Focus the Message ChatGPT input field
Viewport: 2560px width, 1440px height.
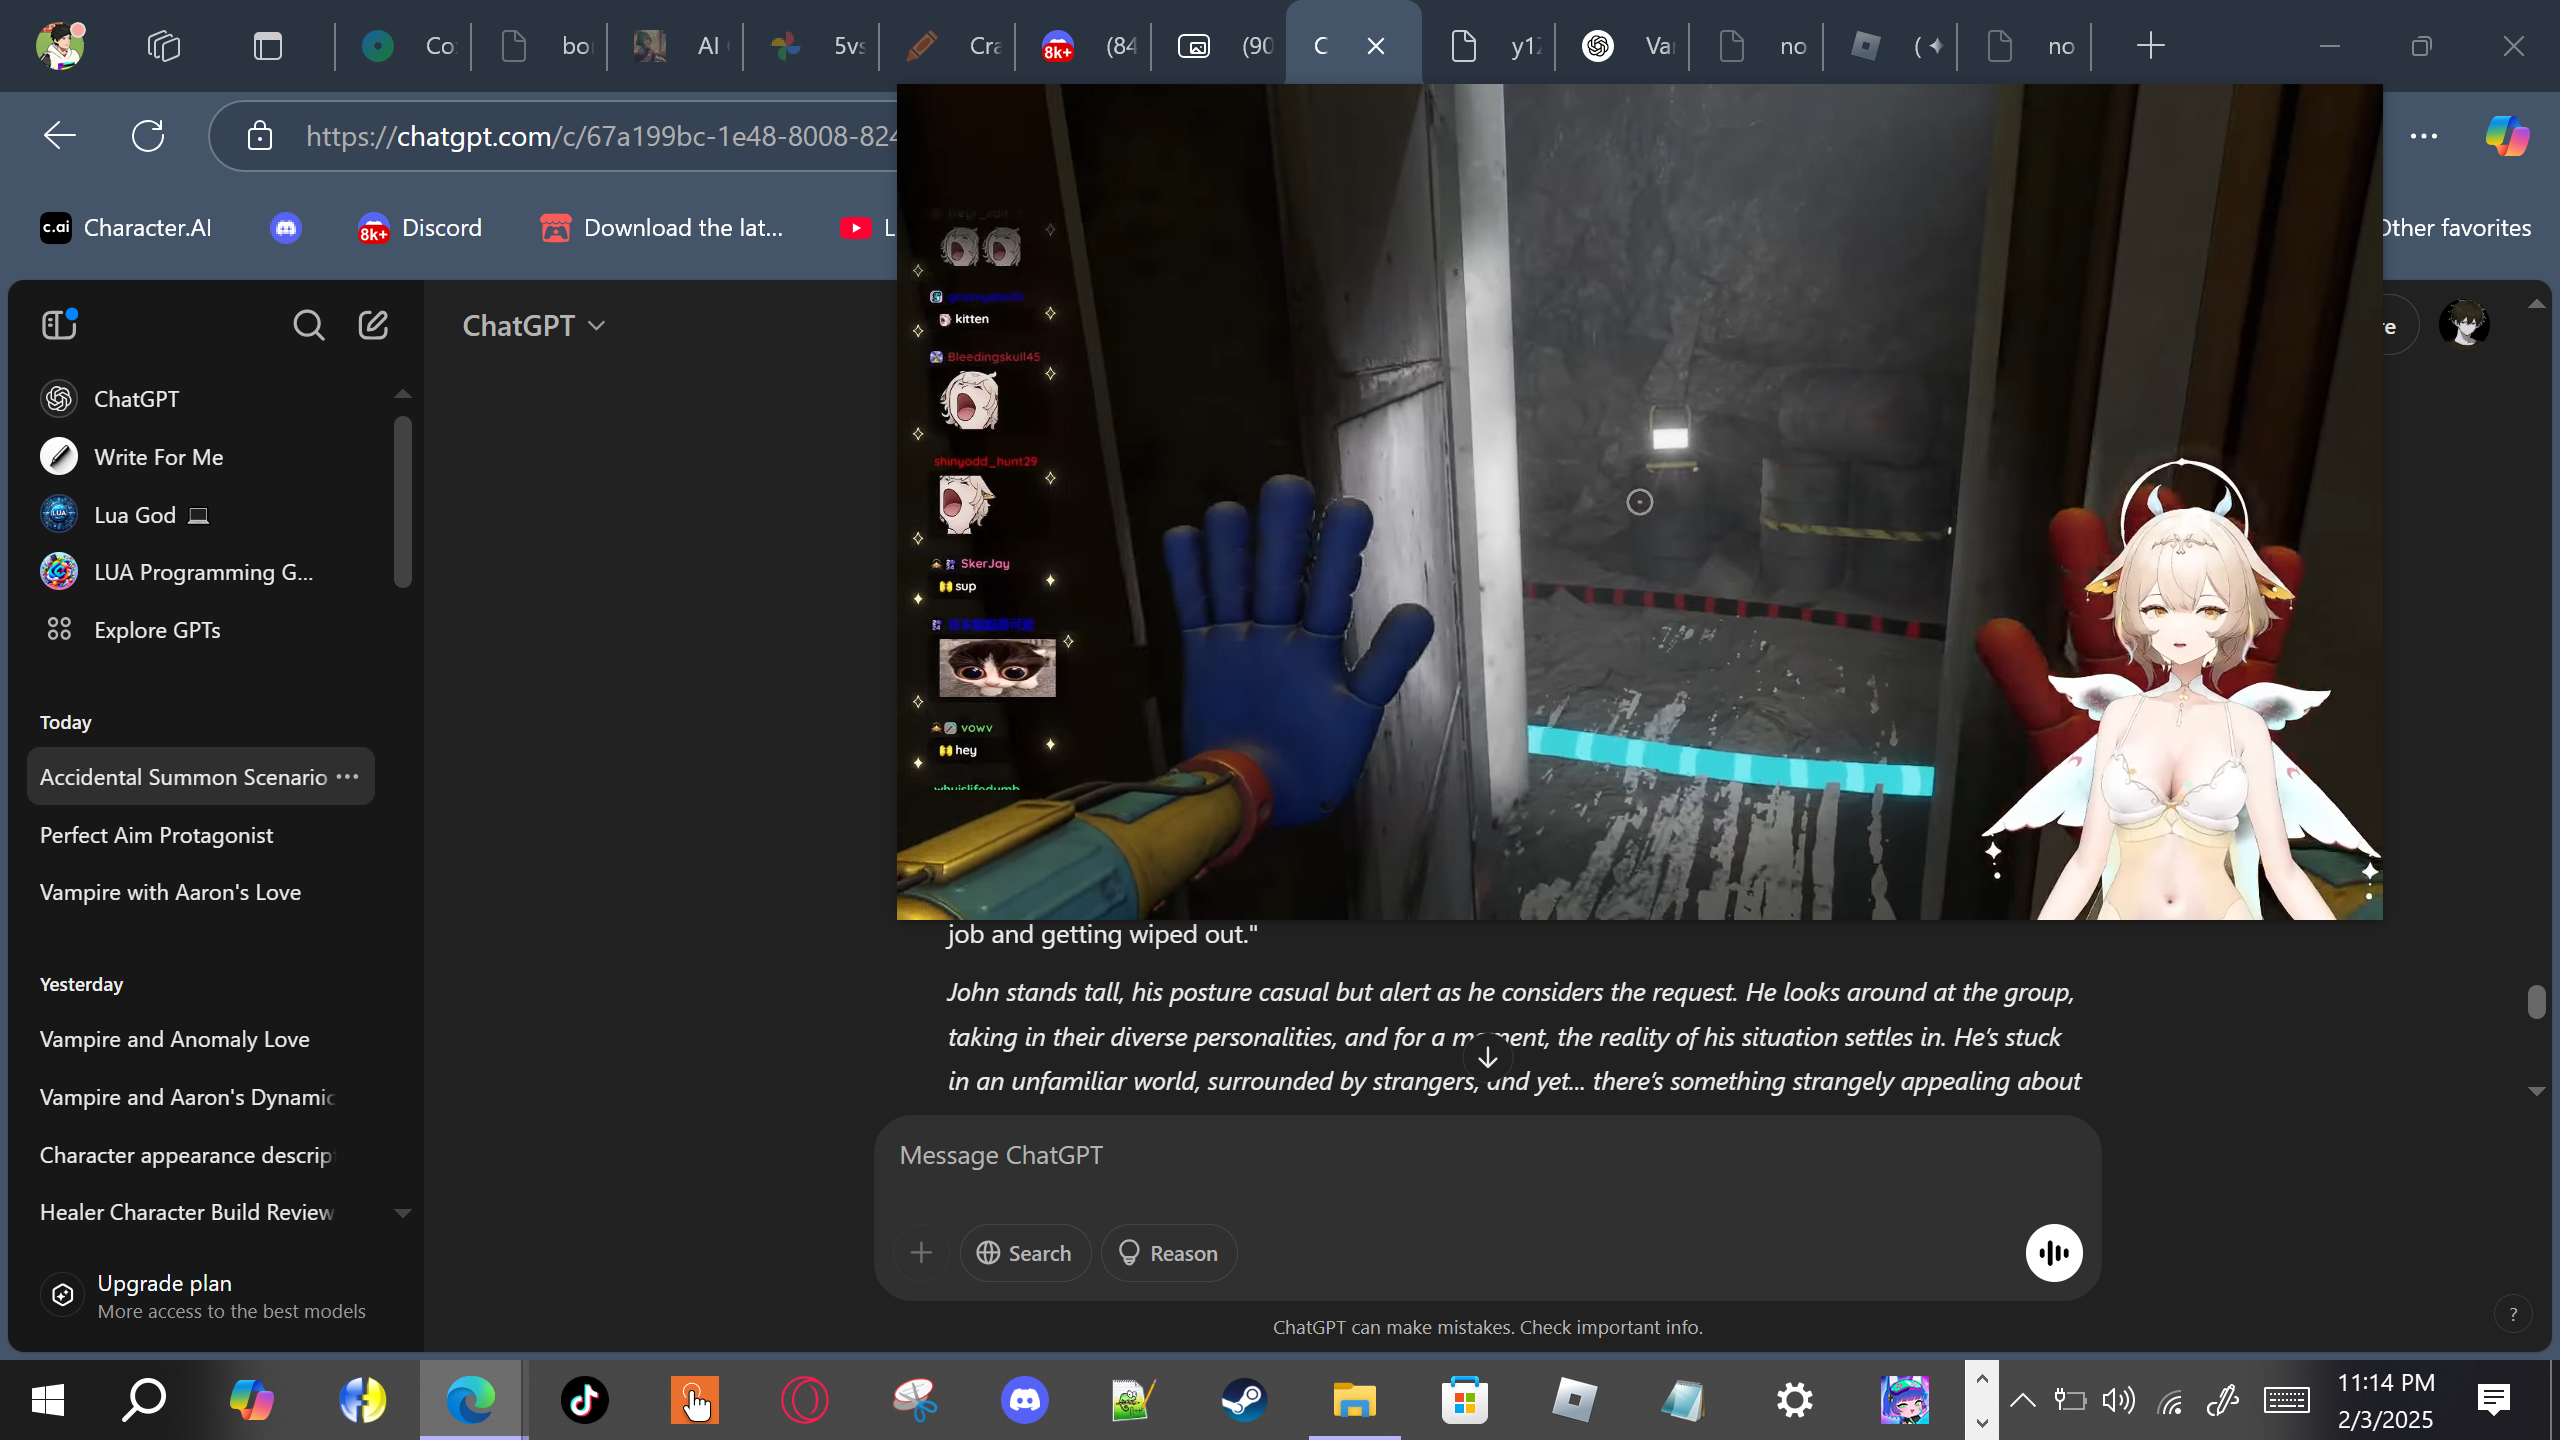pos(1487,1156)
